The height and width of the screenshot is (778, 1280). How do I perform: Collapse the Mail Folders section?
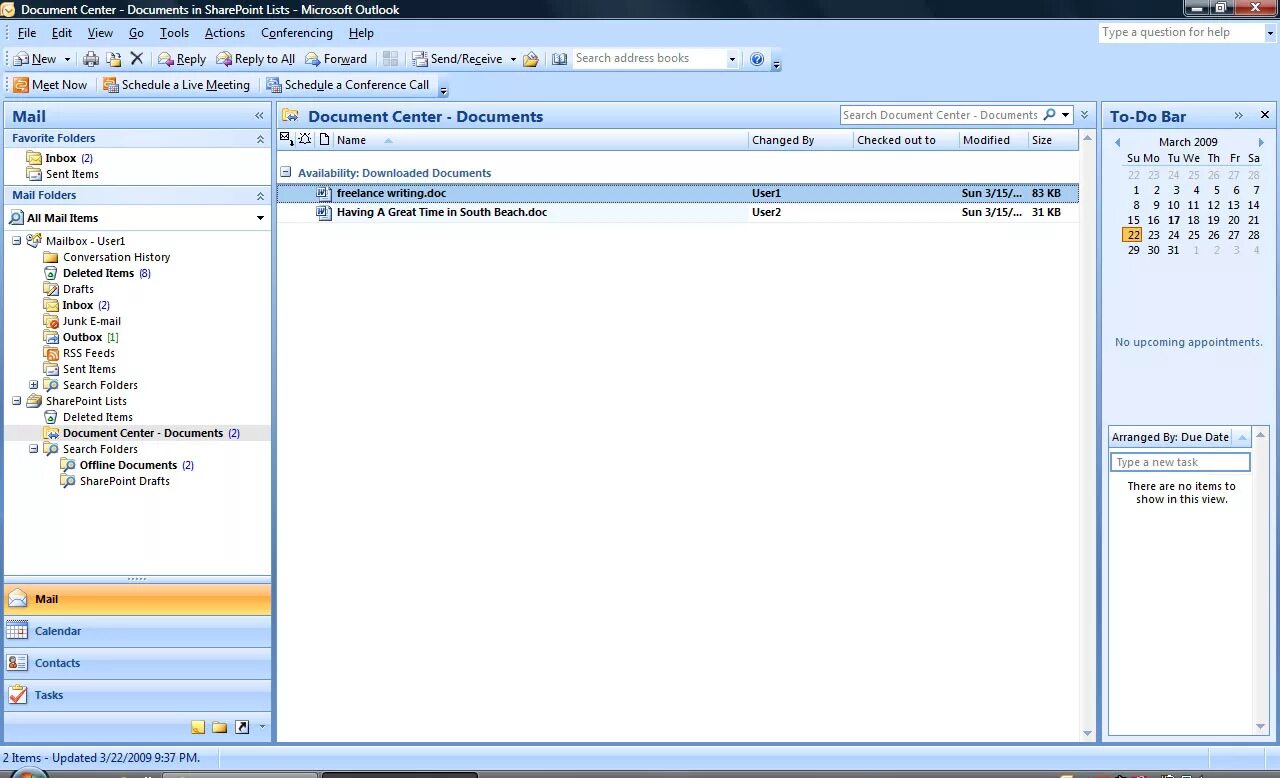[x=260, y=196]
